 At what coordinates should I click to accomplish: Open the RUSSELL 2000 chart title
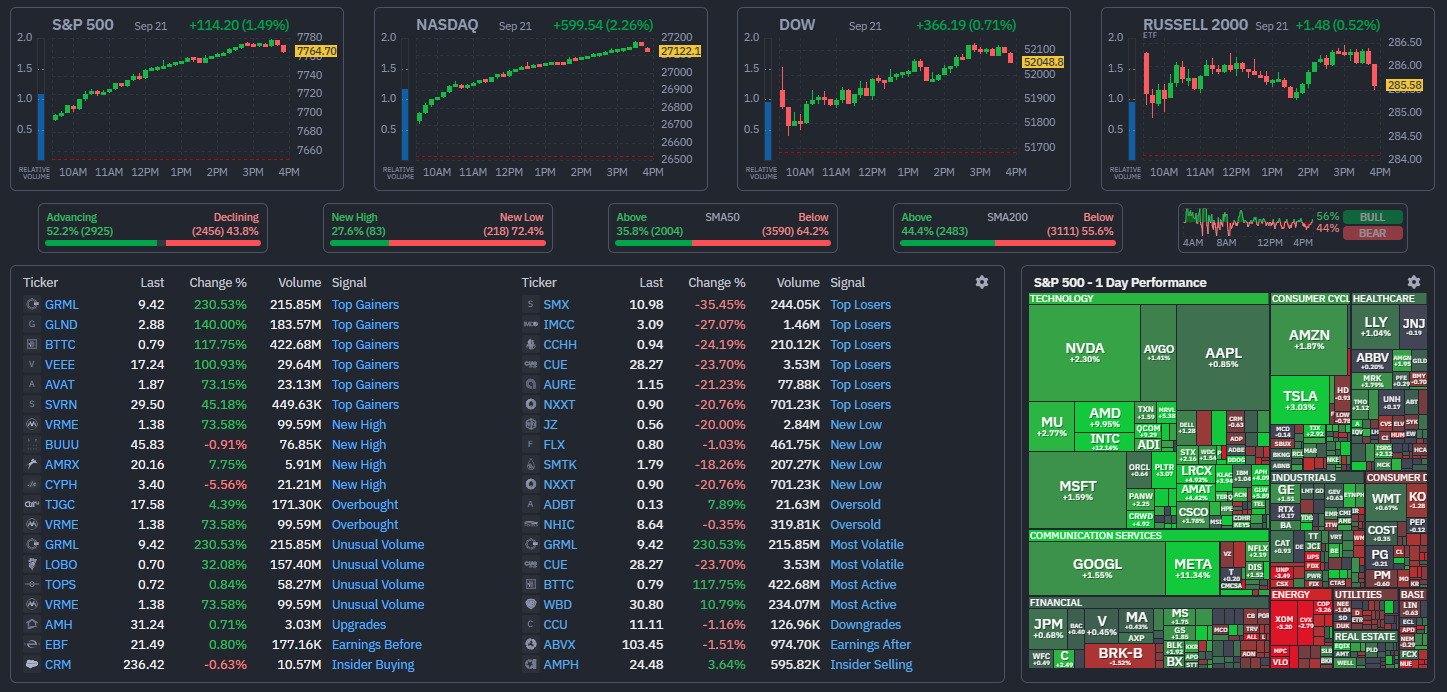(x=1195, y=24)
